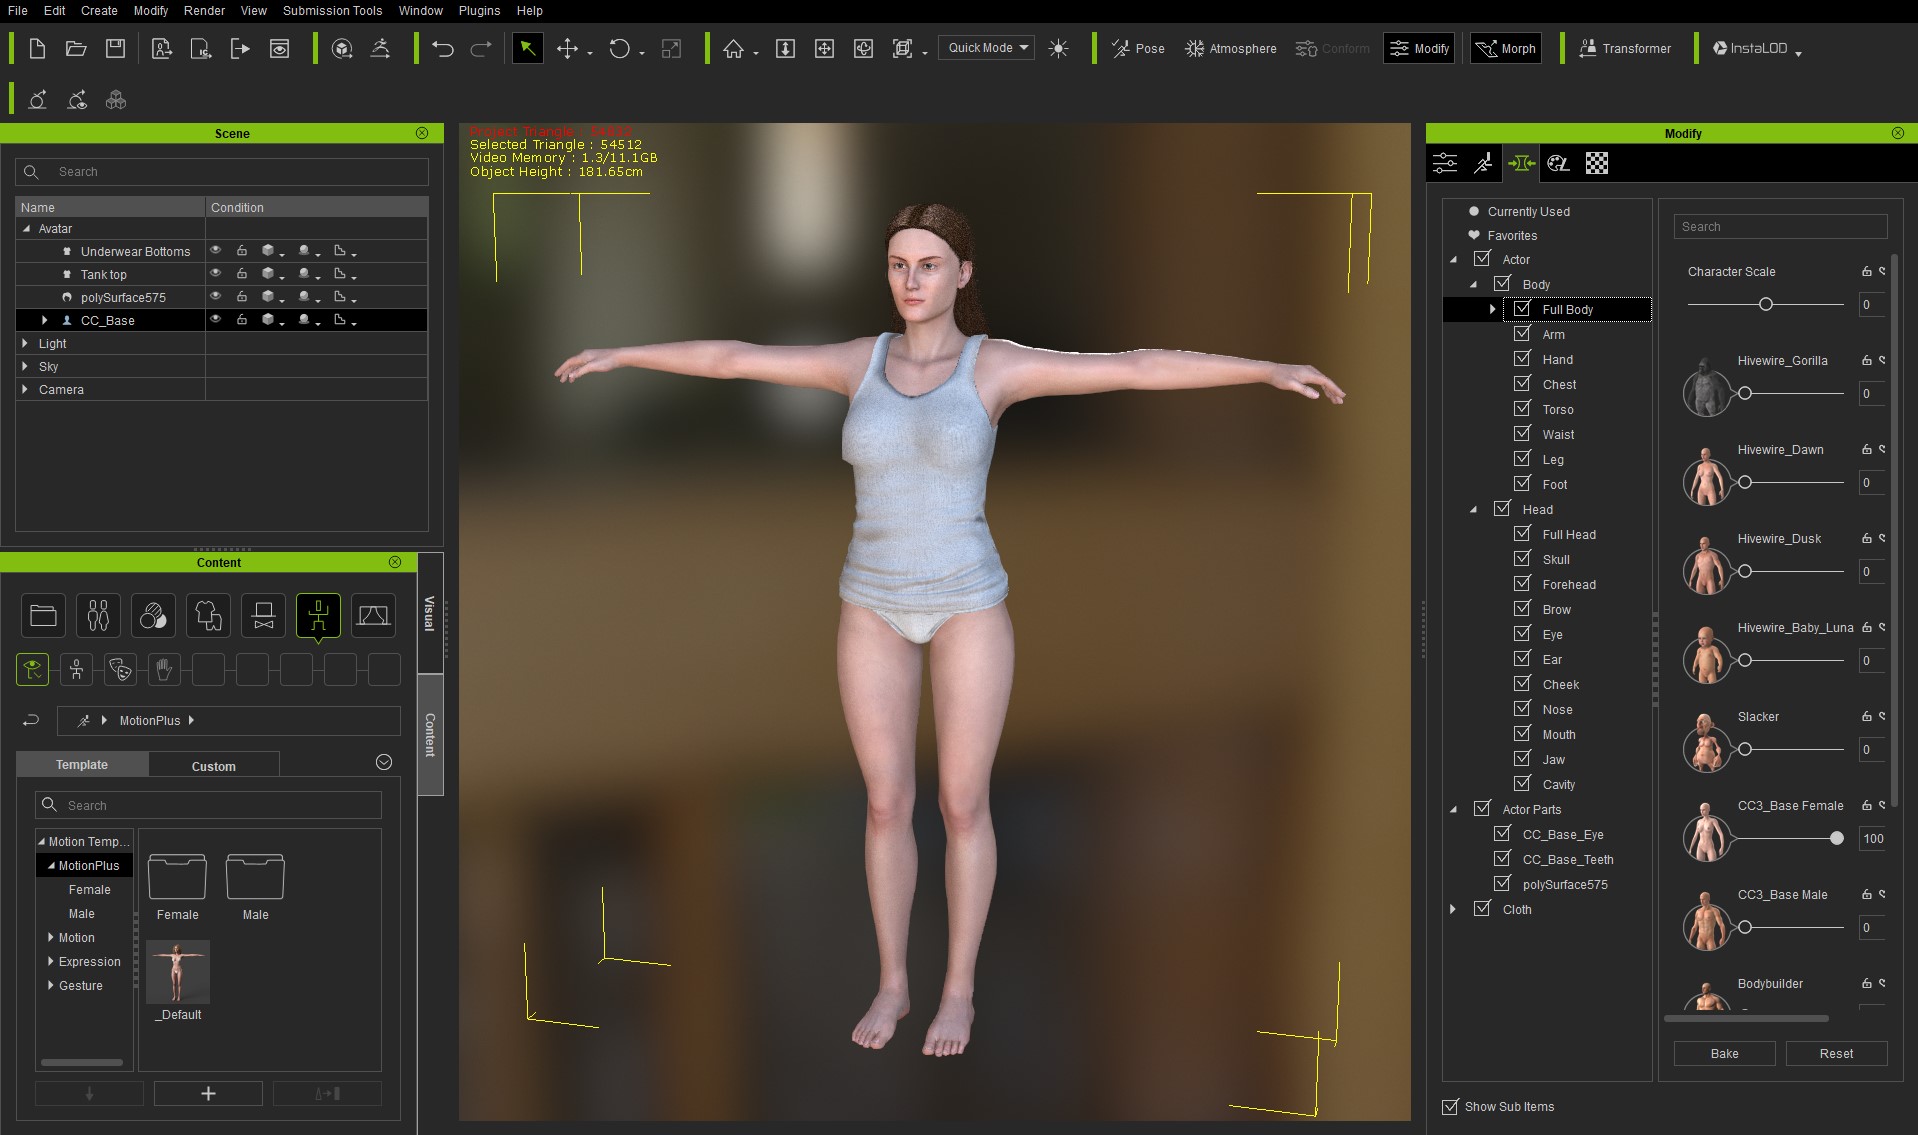Open the Quick Mode dropdown

click(x=987, y=48)
